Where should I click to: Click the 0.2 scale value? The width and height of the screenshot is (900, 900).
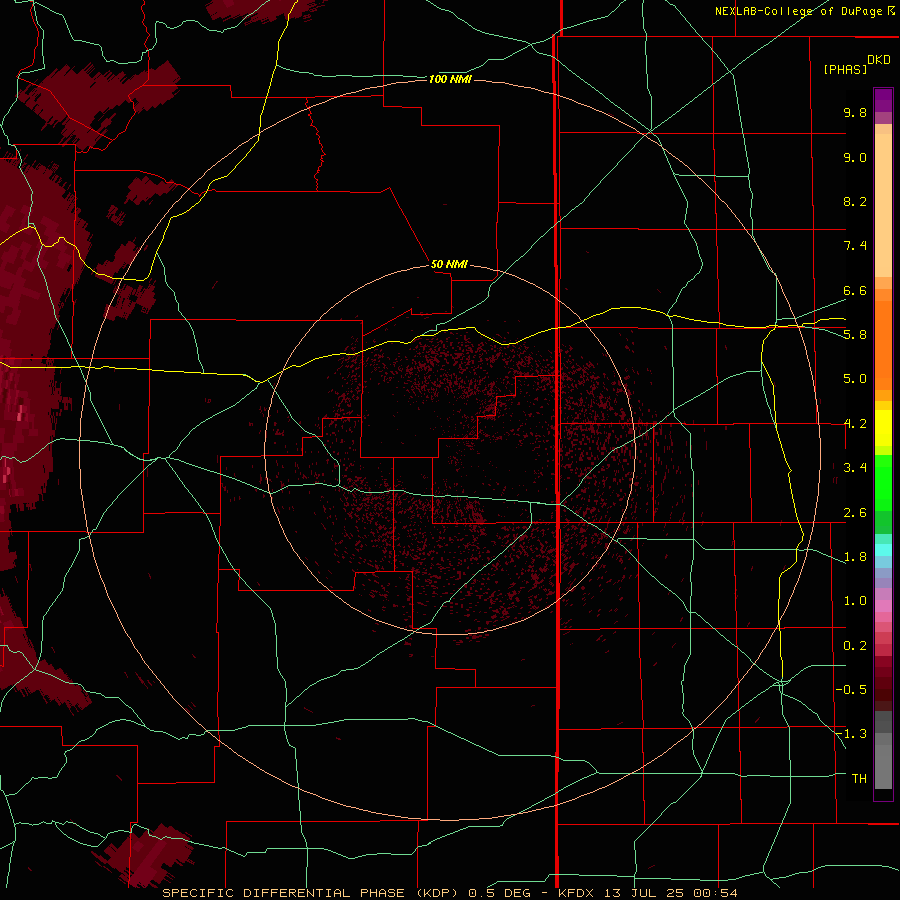[855, 646]
